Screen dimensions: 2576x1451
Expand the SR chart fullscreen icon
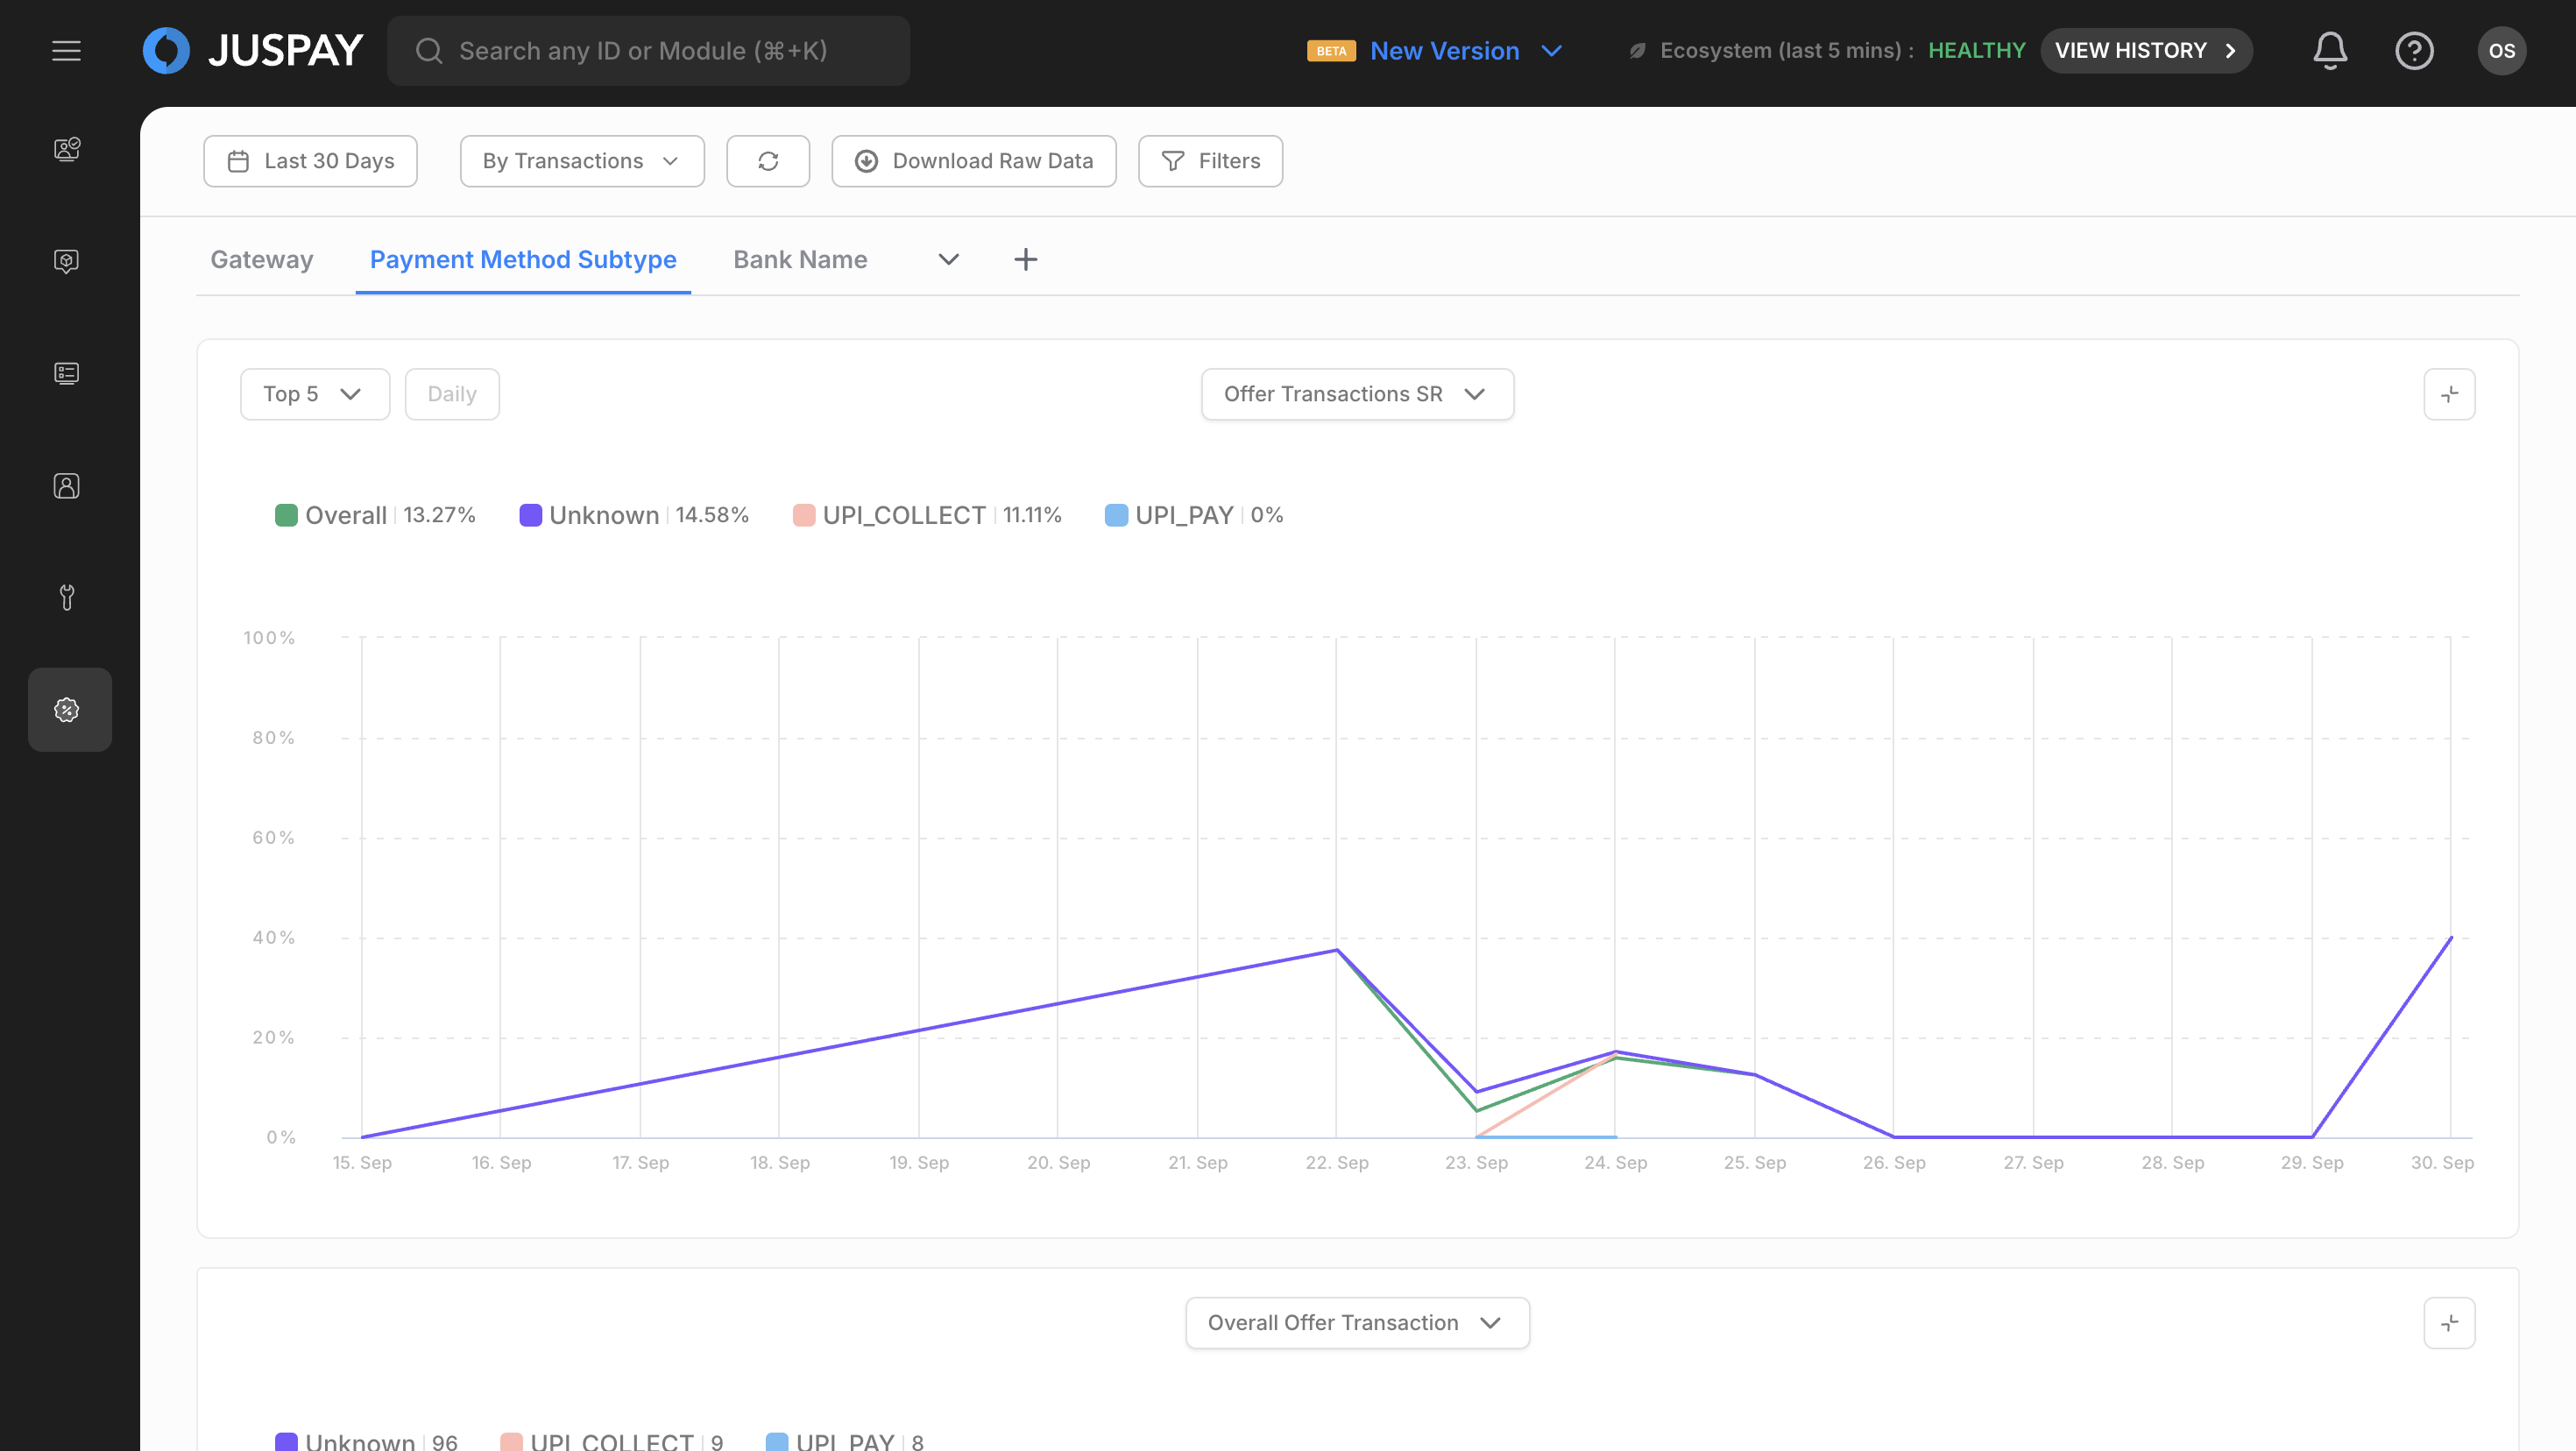(x=2449, y=394)
